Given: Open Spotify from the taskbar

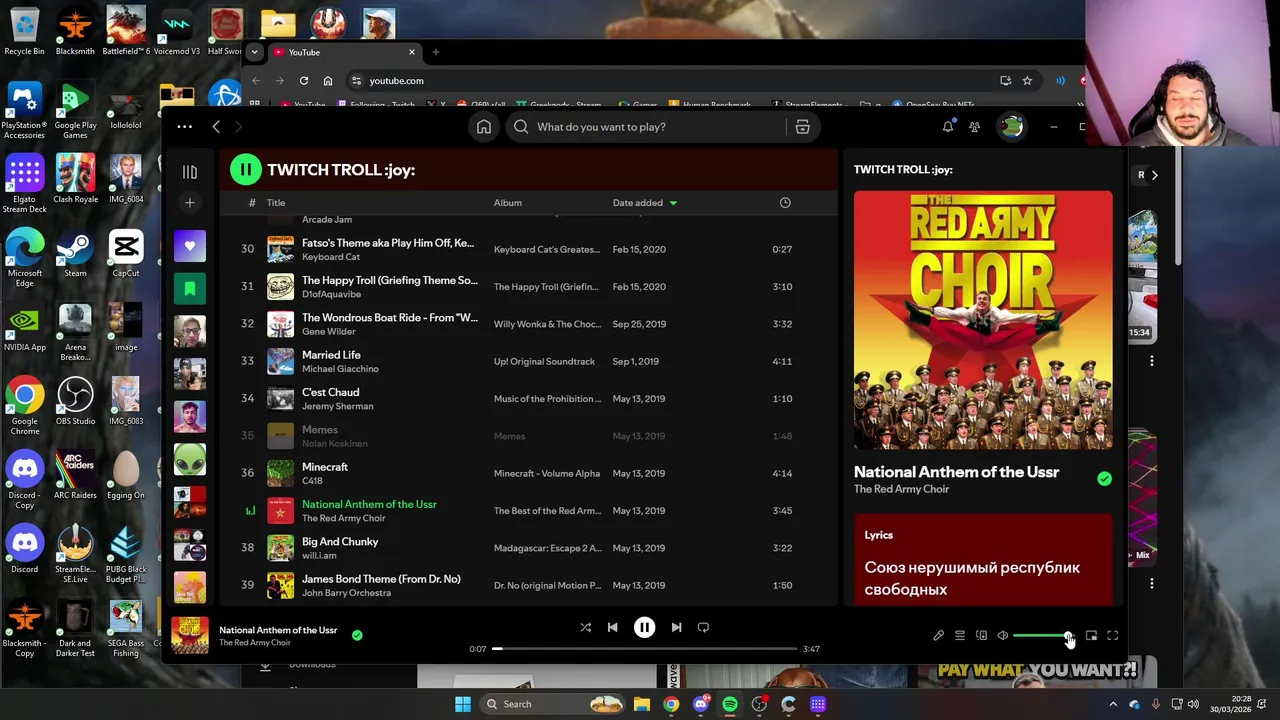Looking at the screenshot, I should [x=730, y=704].
